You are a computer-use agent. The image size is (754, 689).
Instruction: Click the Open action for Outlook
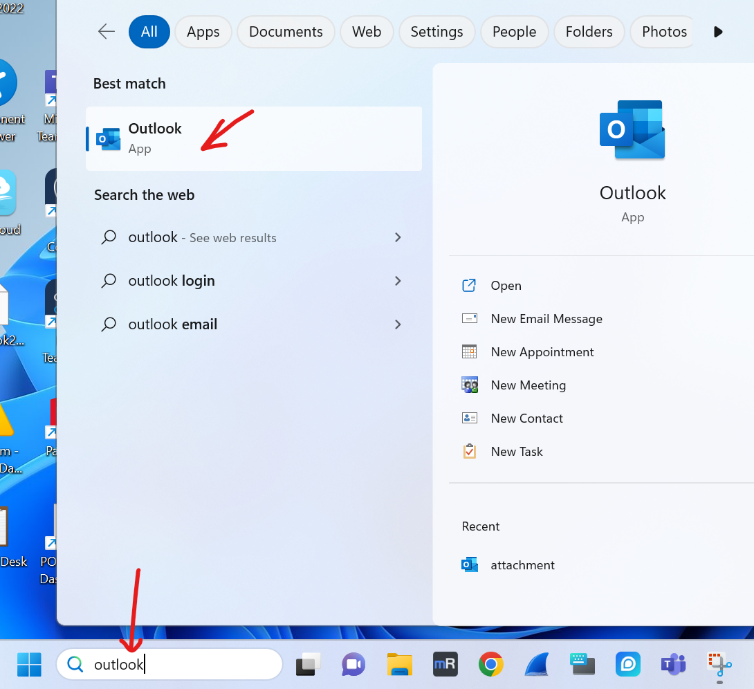pos(506,286)
